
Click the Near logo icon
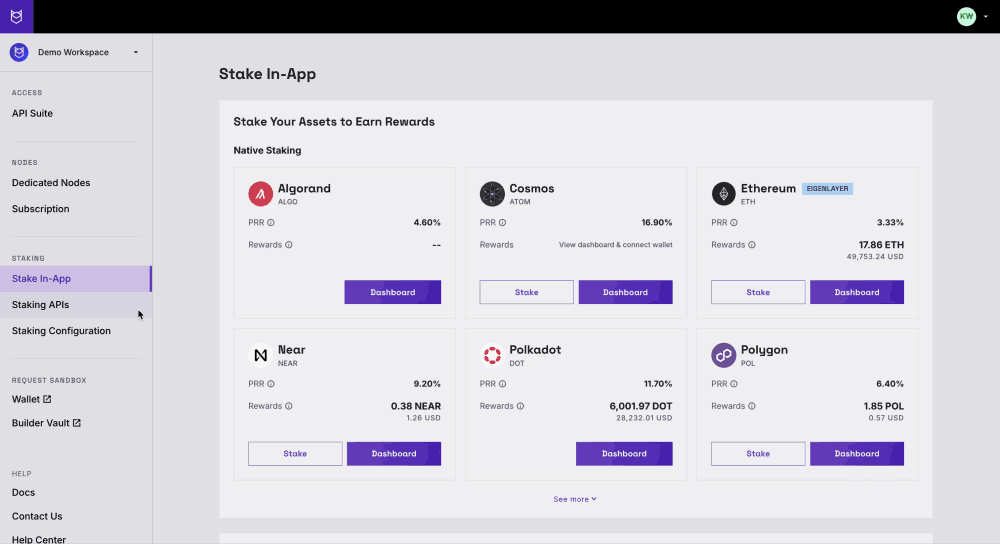[x=260, y=355]
